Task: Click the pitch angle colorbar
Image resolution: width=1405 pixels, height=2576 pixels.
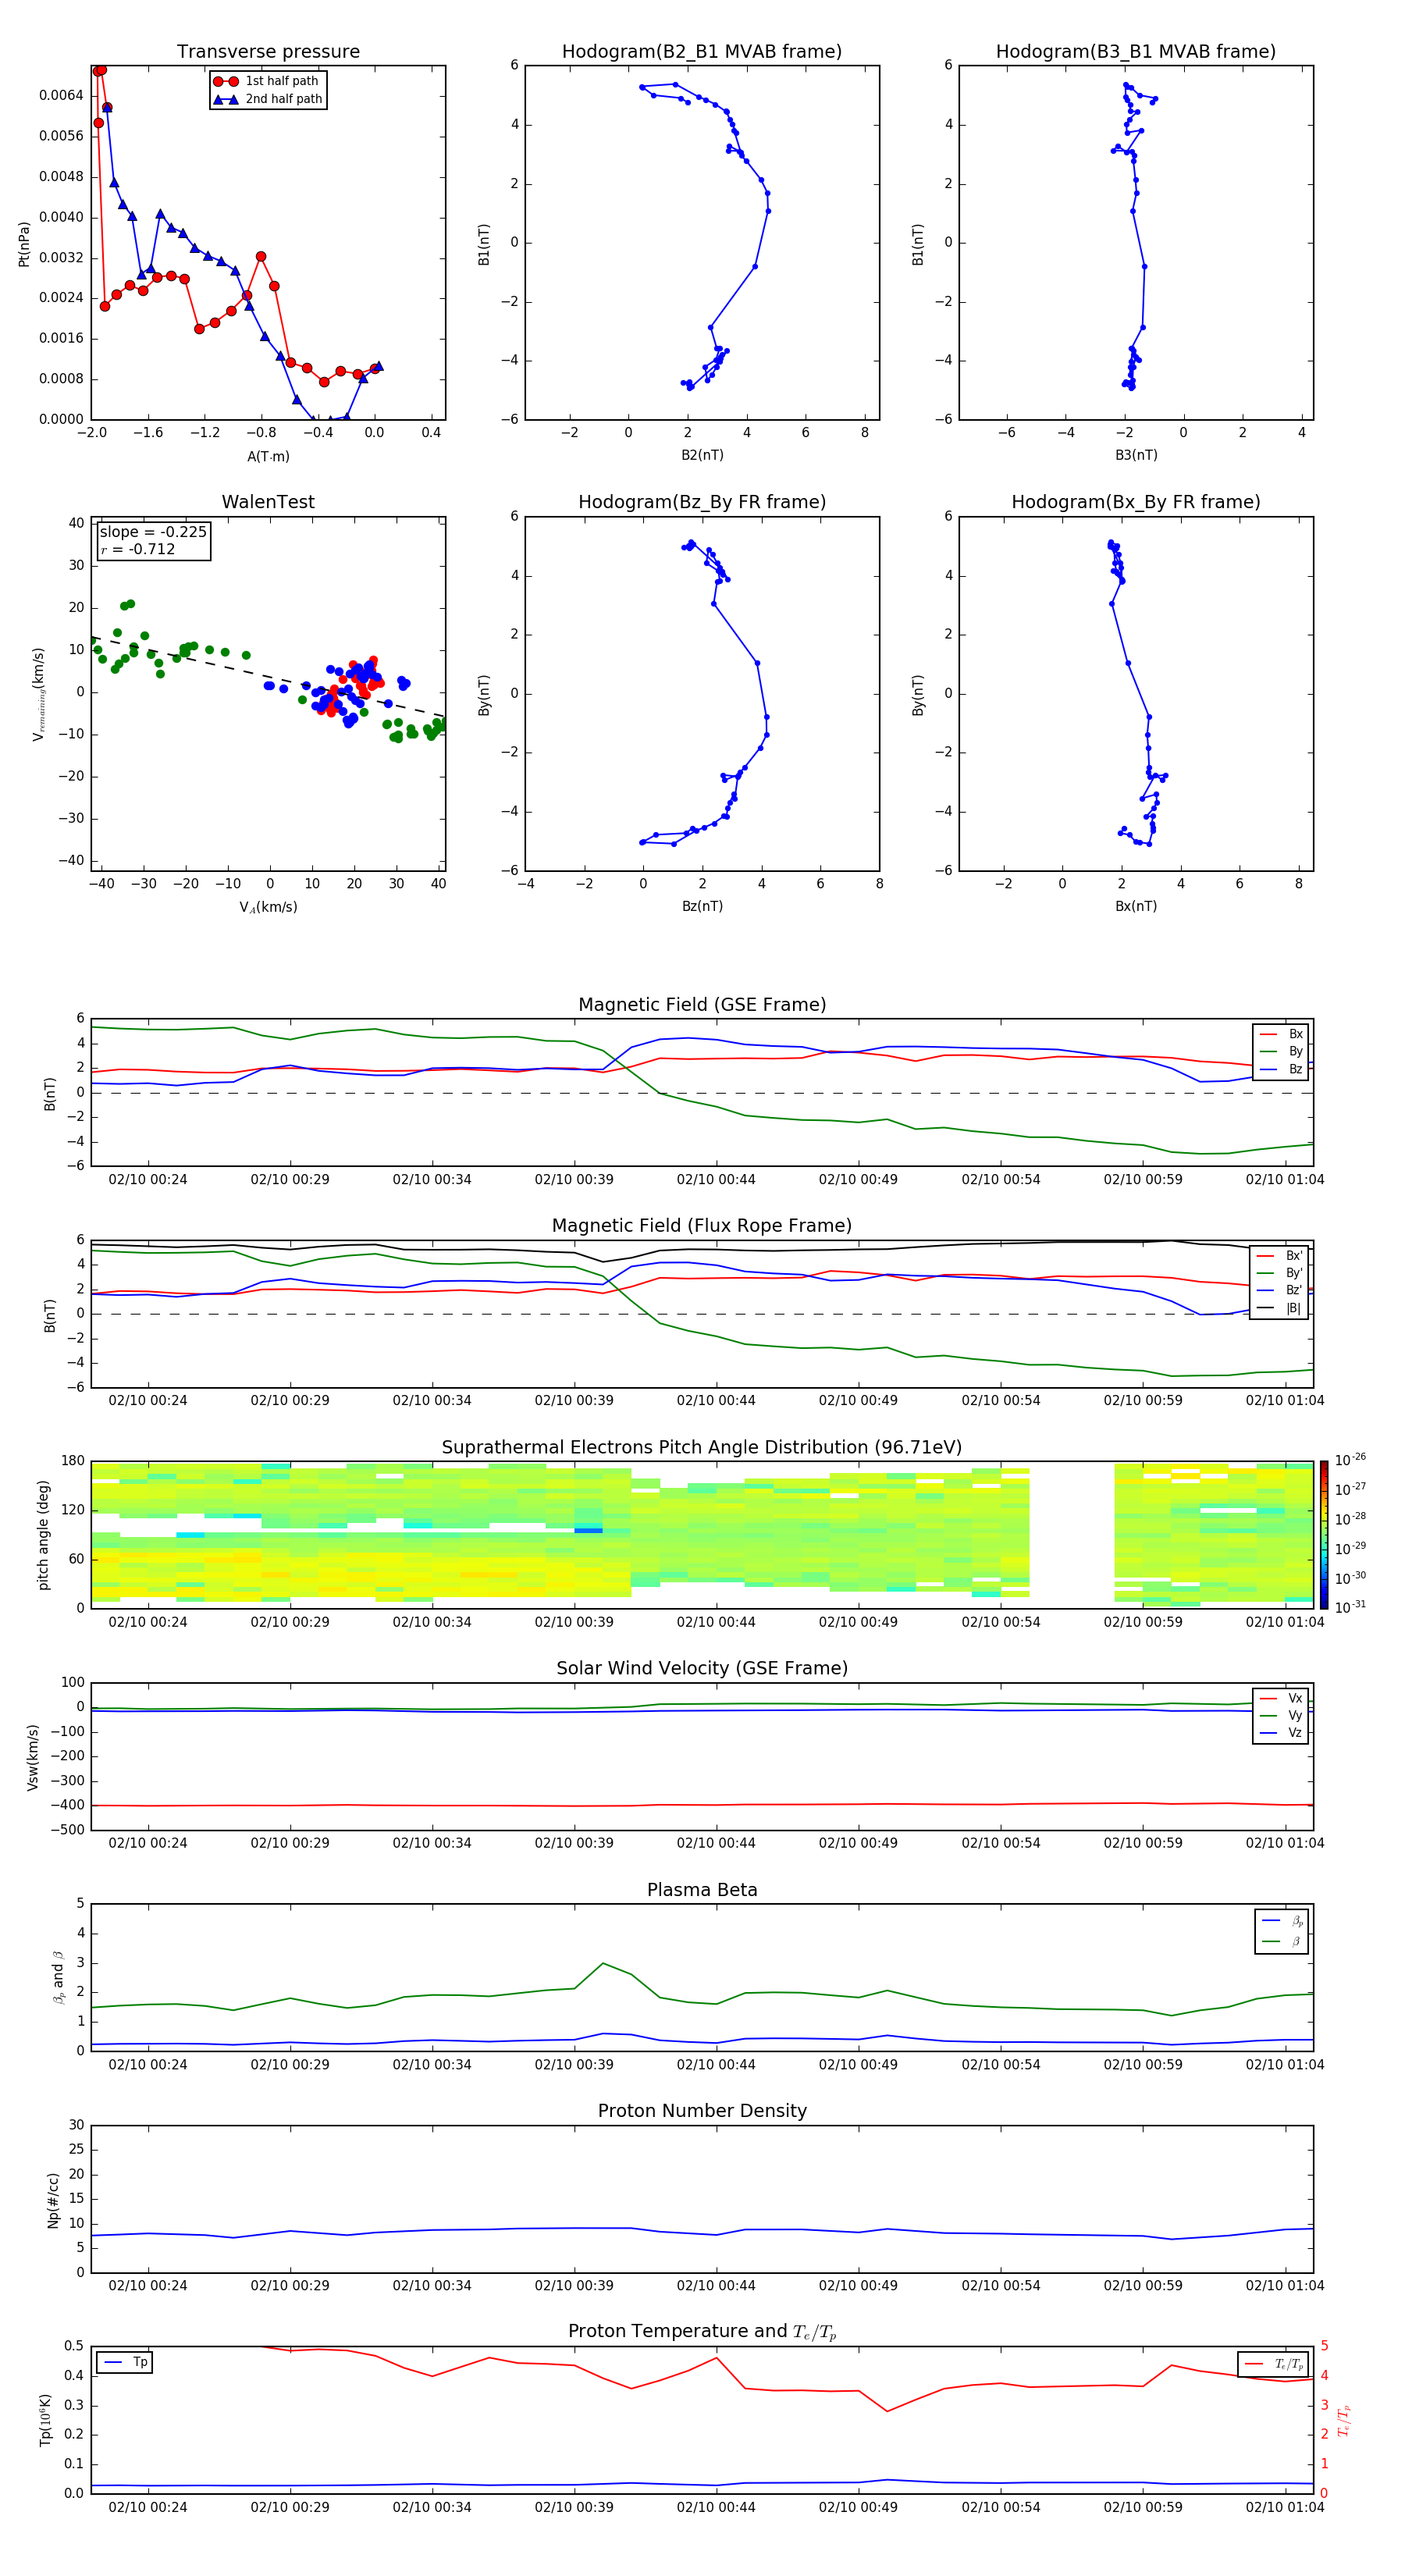Action: pos(1324,1535)
